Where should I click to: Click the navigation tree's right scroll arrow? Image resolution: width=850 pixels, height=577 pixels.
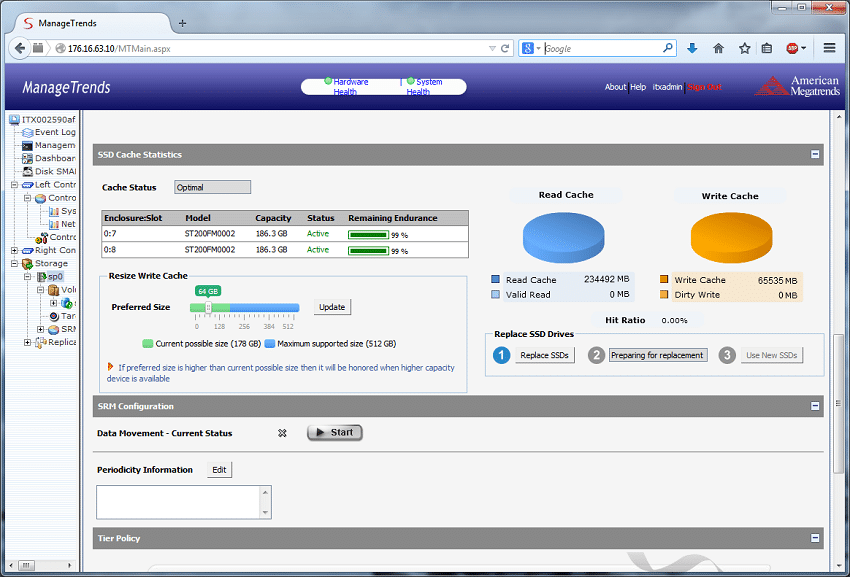[69, 565]
